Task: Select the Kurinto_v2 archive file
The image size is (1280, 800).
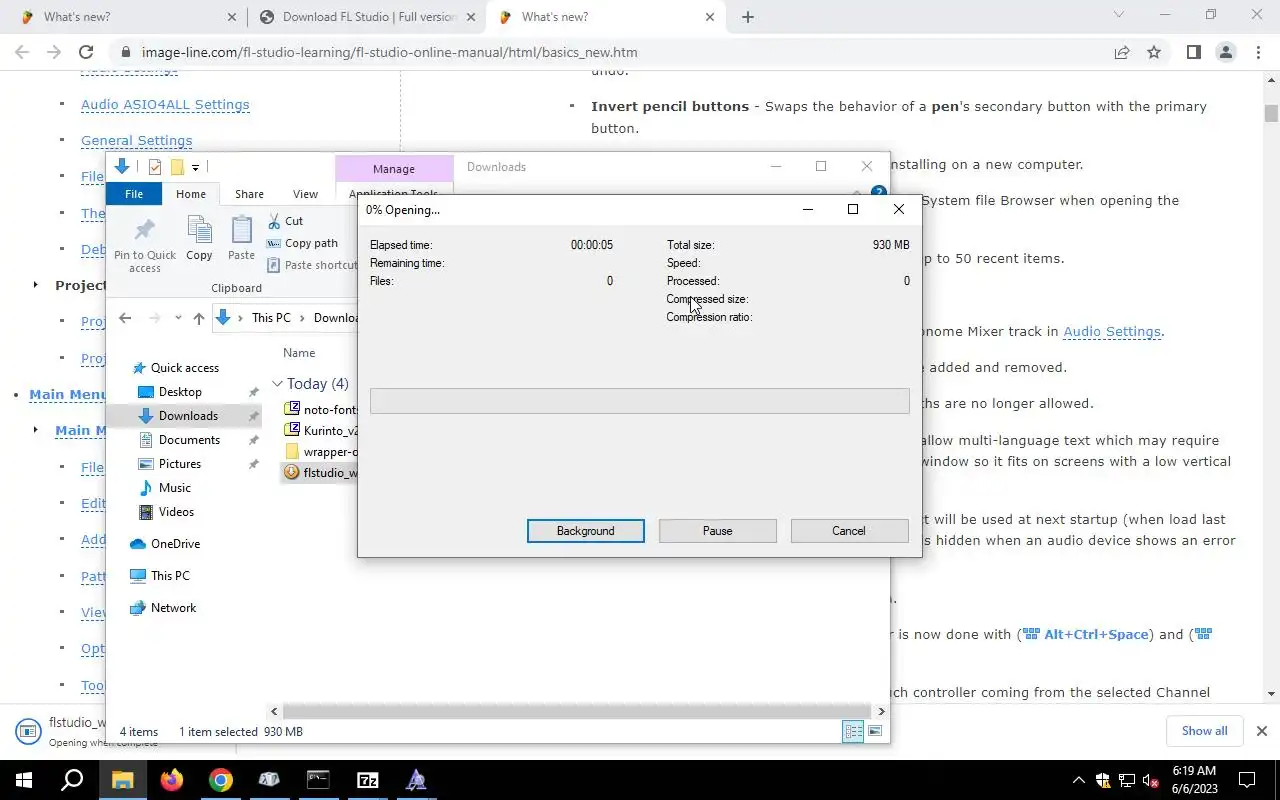Action: pyautogui.click(x=321, y=431)
